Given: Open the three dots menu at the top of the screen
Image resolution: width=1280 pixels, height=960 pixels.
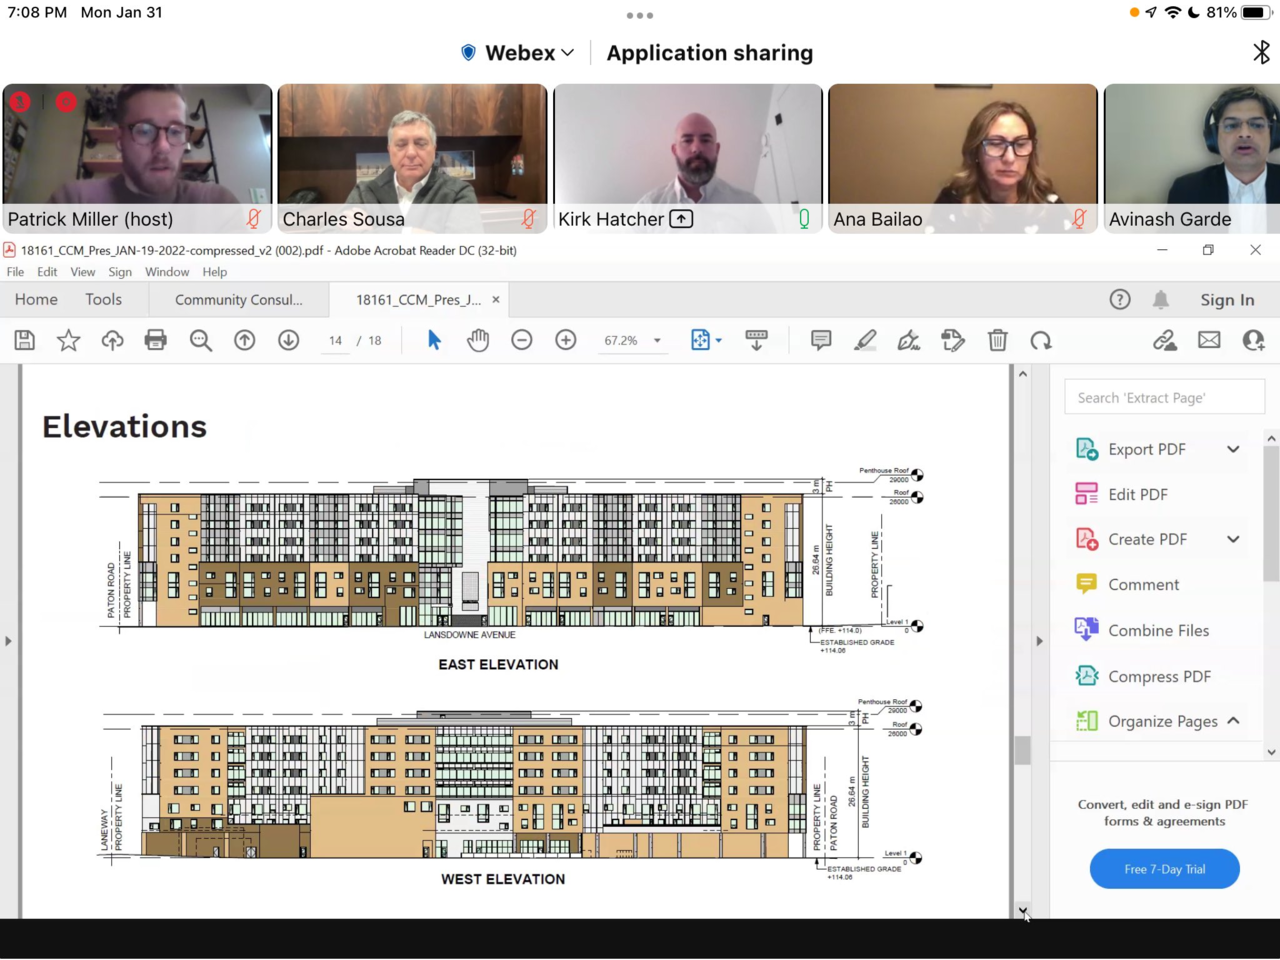Looking at the screenshot, I should (x=640, y=15).
